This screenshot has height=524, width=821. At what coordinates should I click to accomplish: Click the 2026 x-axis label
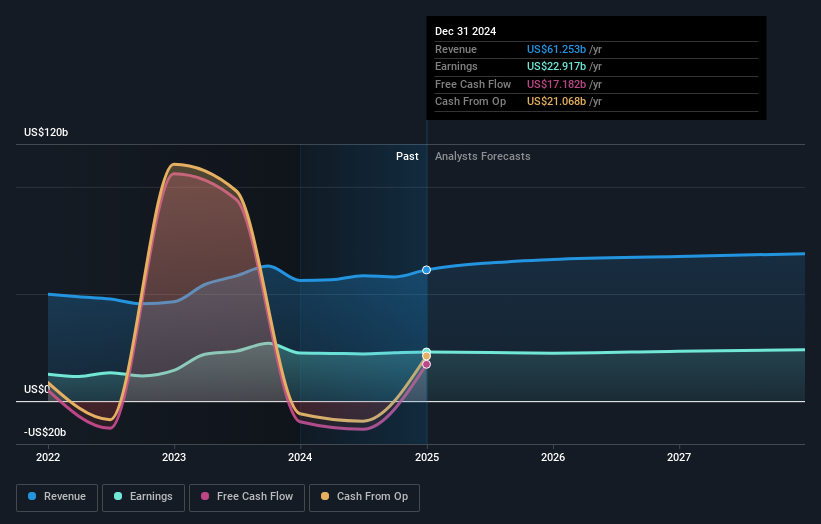(x=553, y=458)
